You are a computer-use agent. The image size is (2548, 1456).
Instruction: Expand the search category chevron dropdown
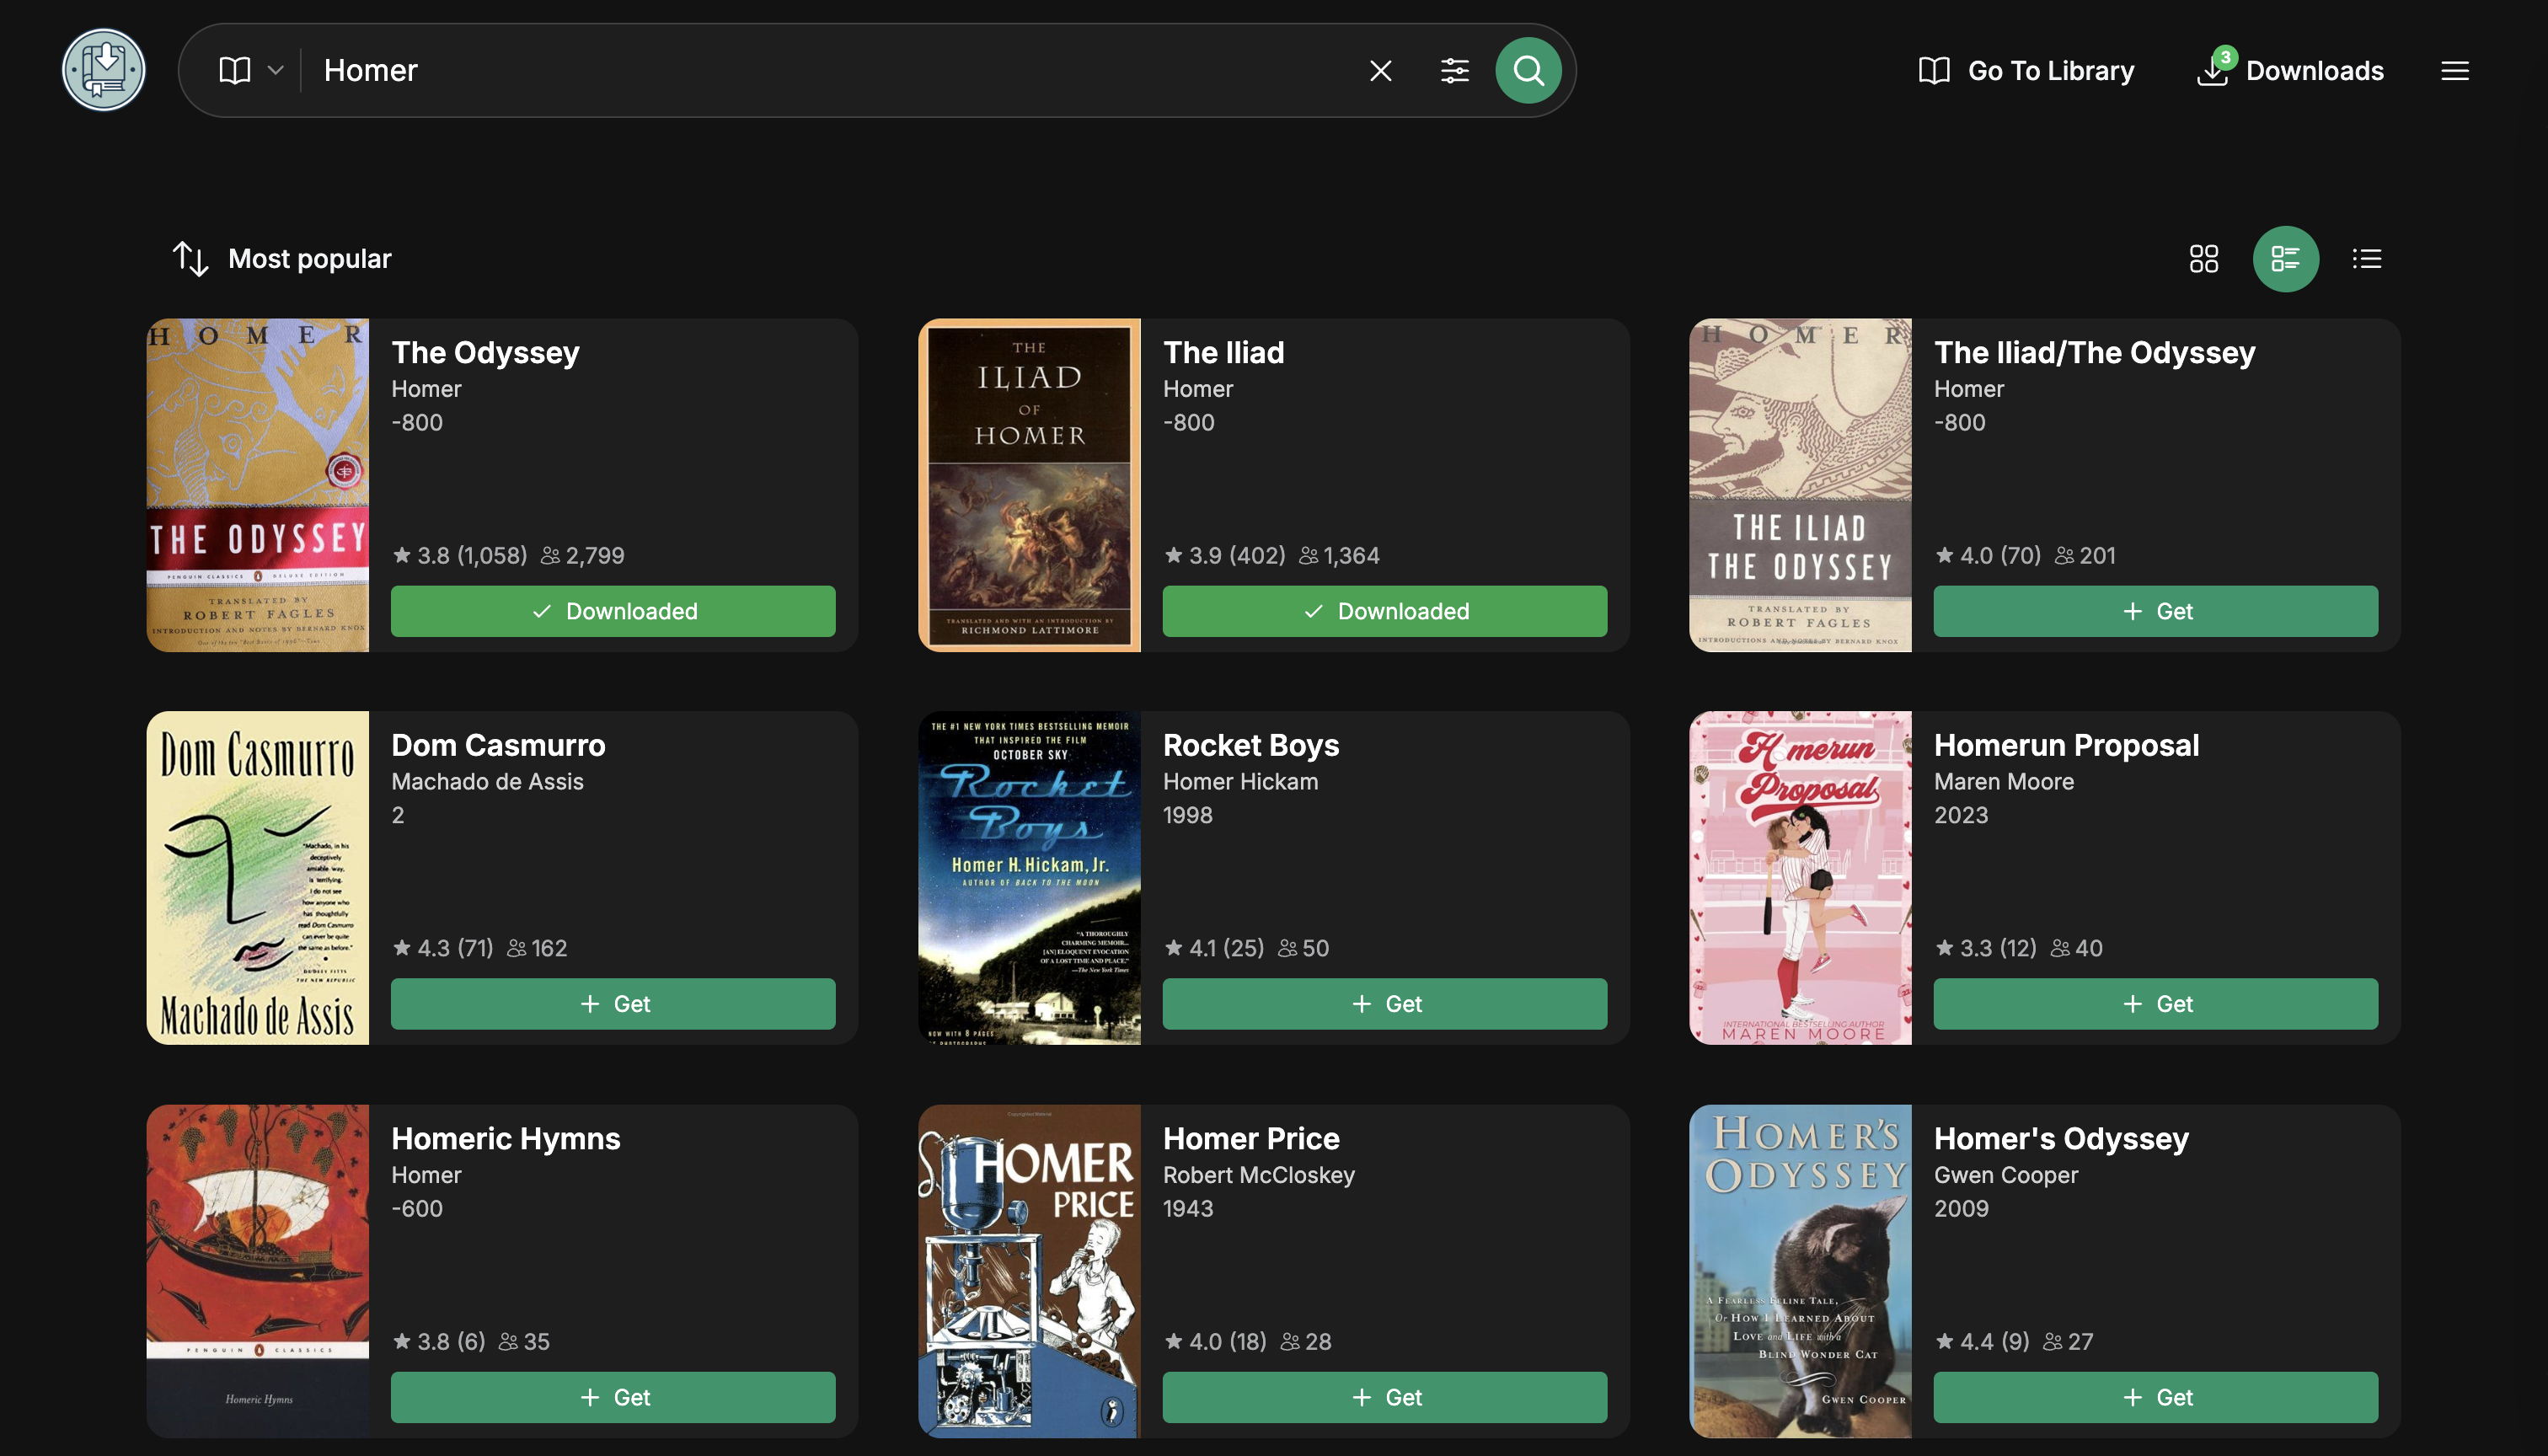[277, 70]
